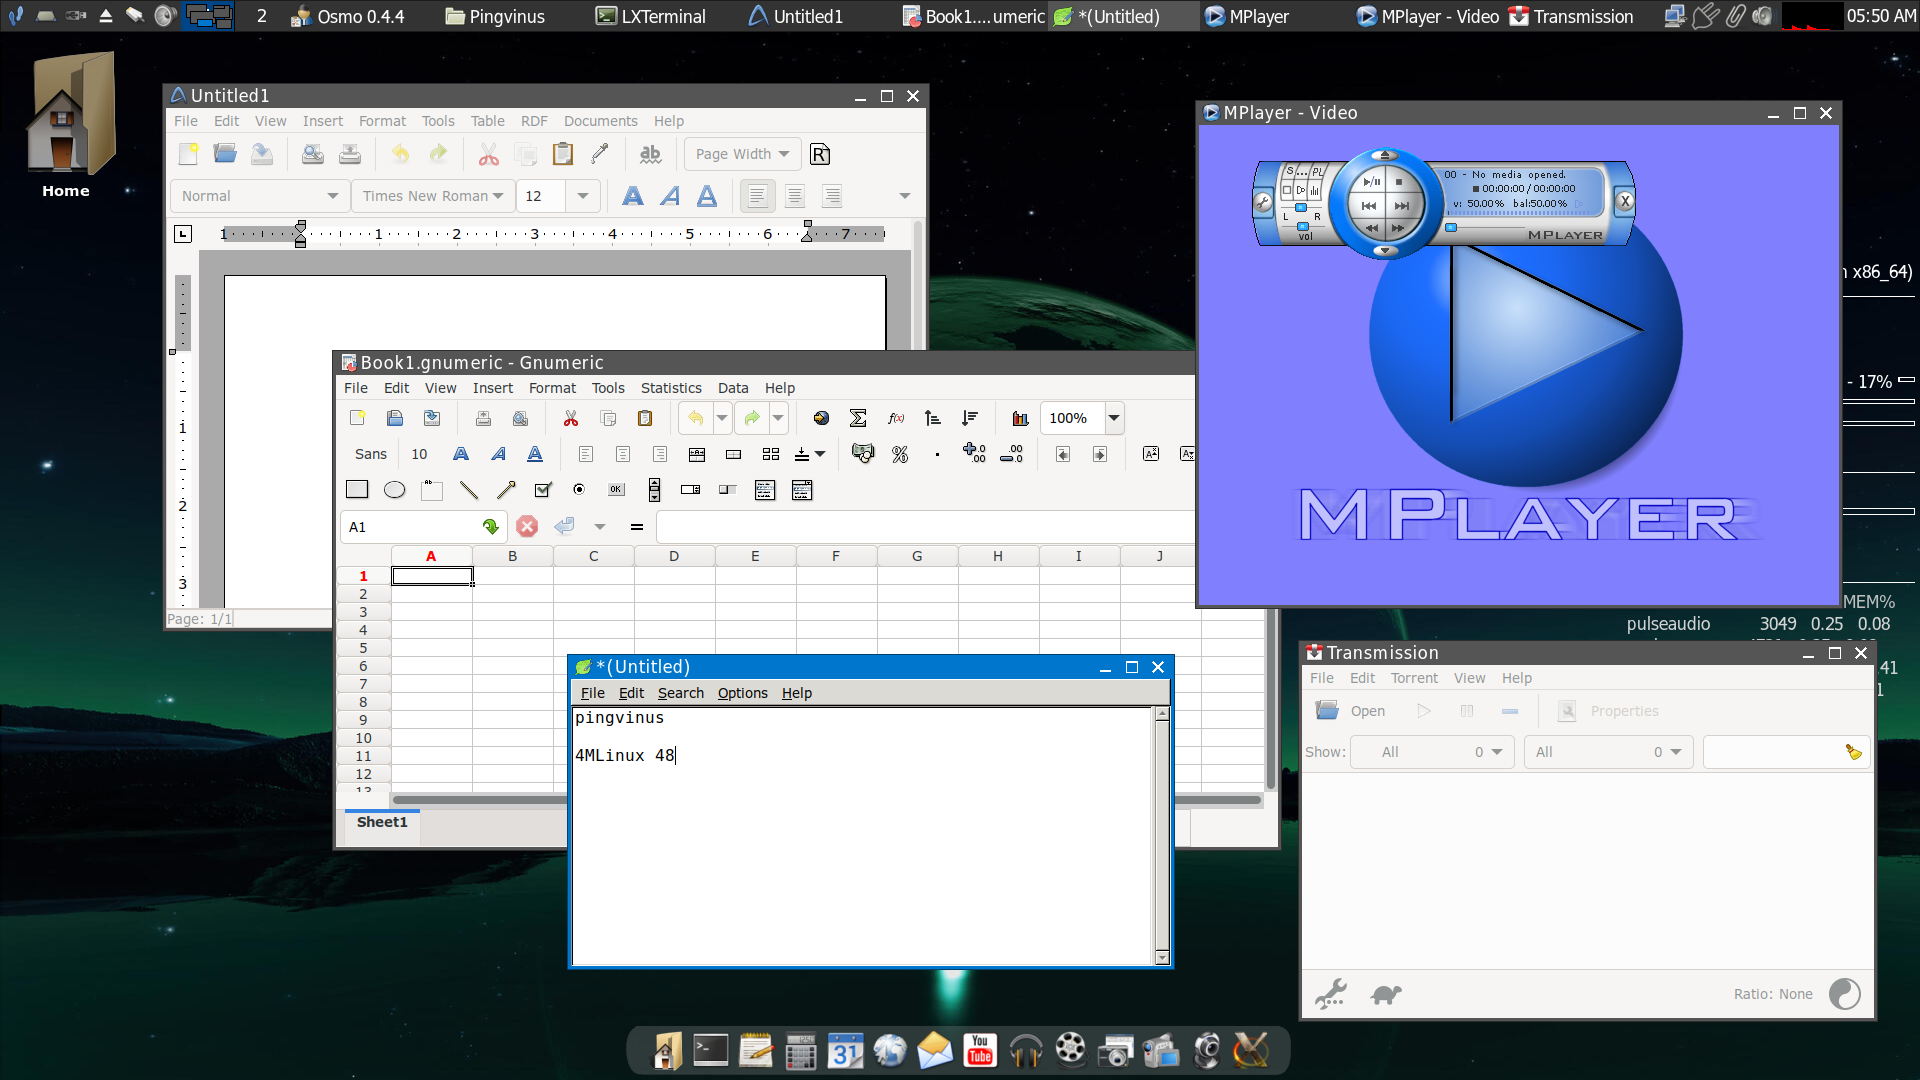Image resolution: width=1920 pixels, height=1080 pixels.
Task: Toggle underline in Gnumeric format toolbar
Action: (535, 454)
